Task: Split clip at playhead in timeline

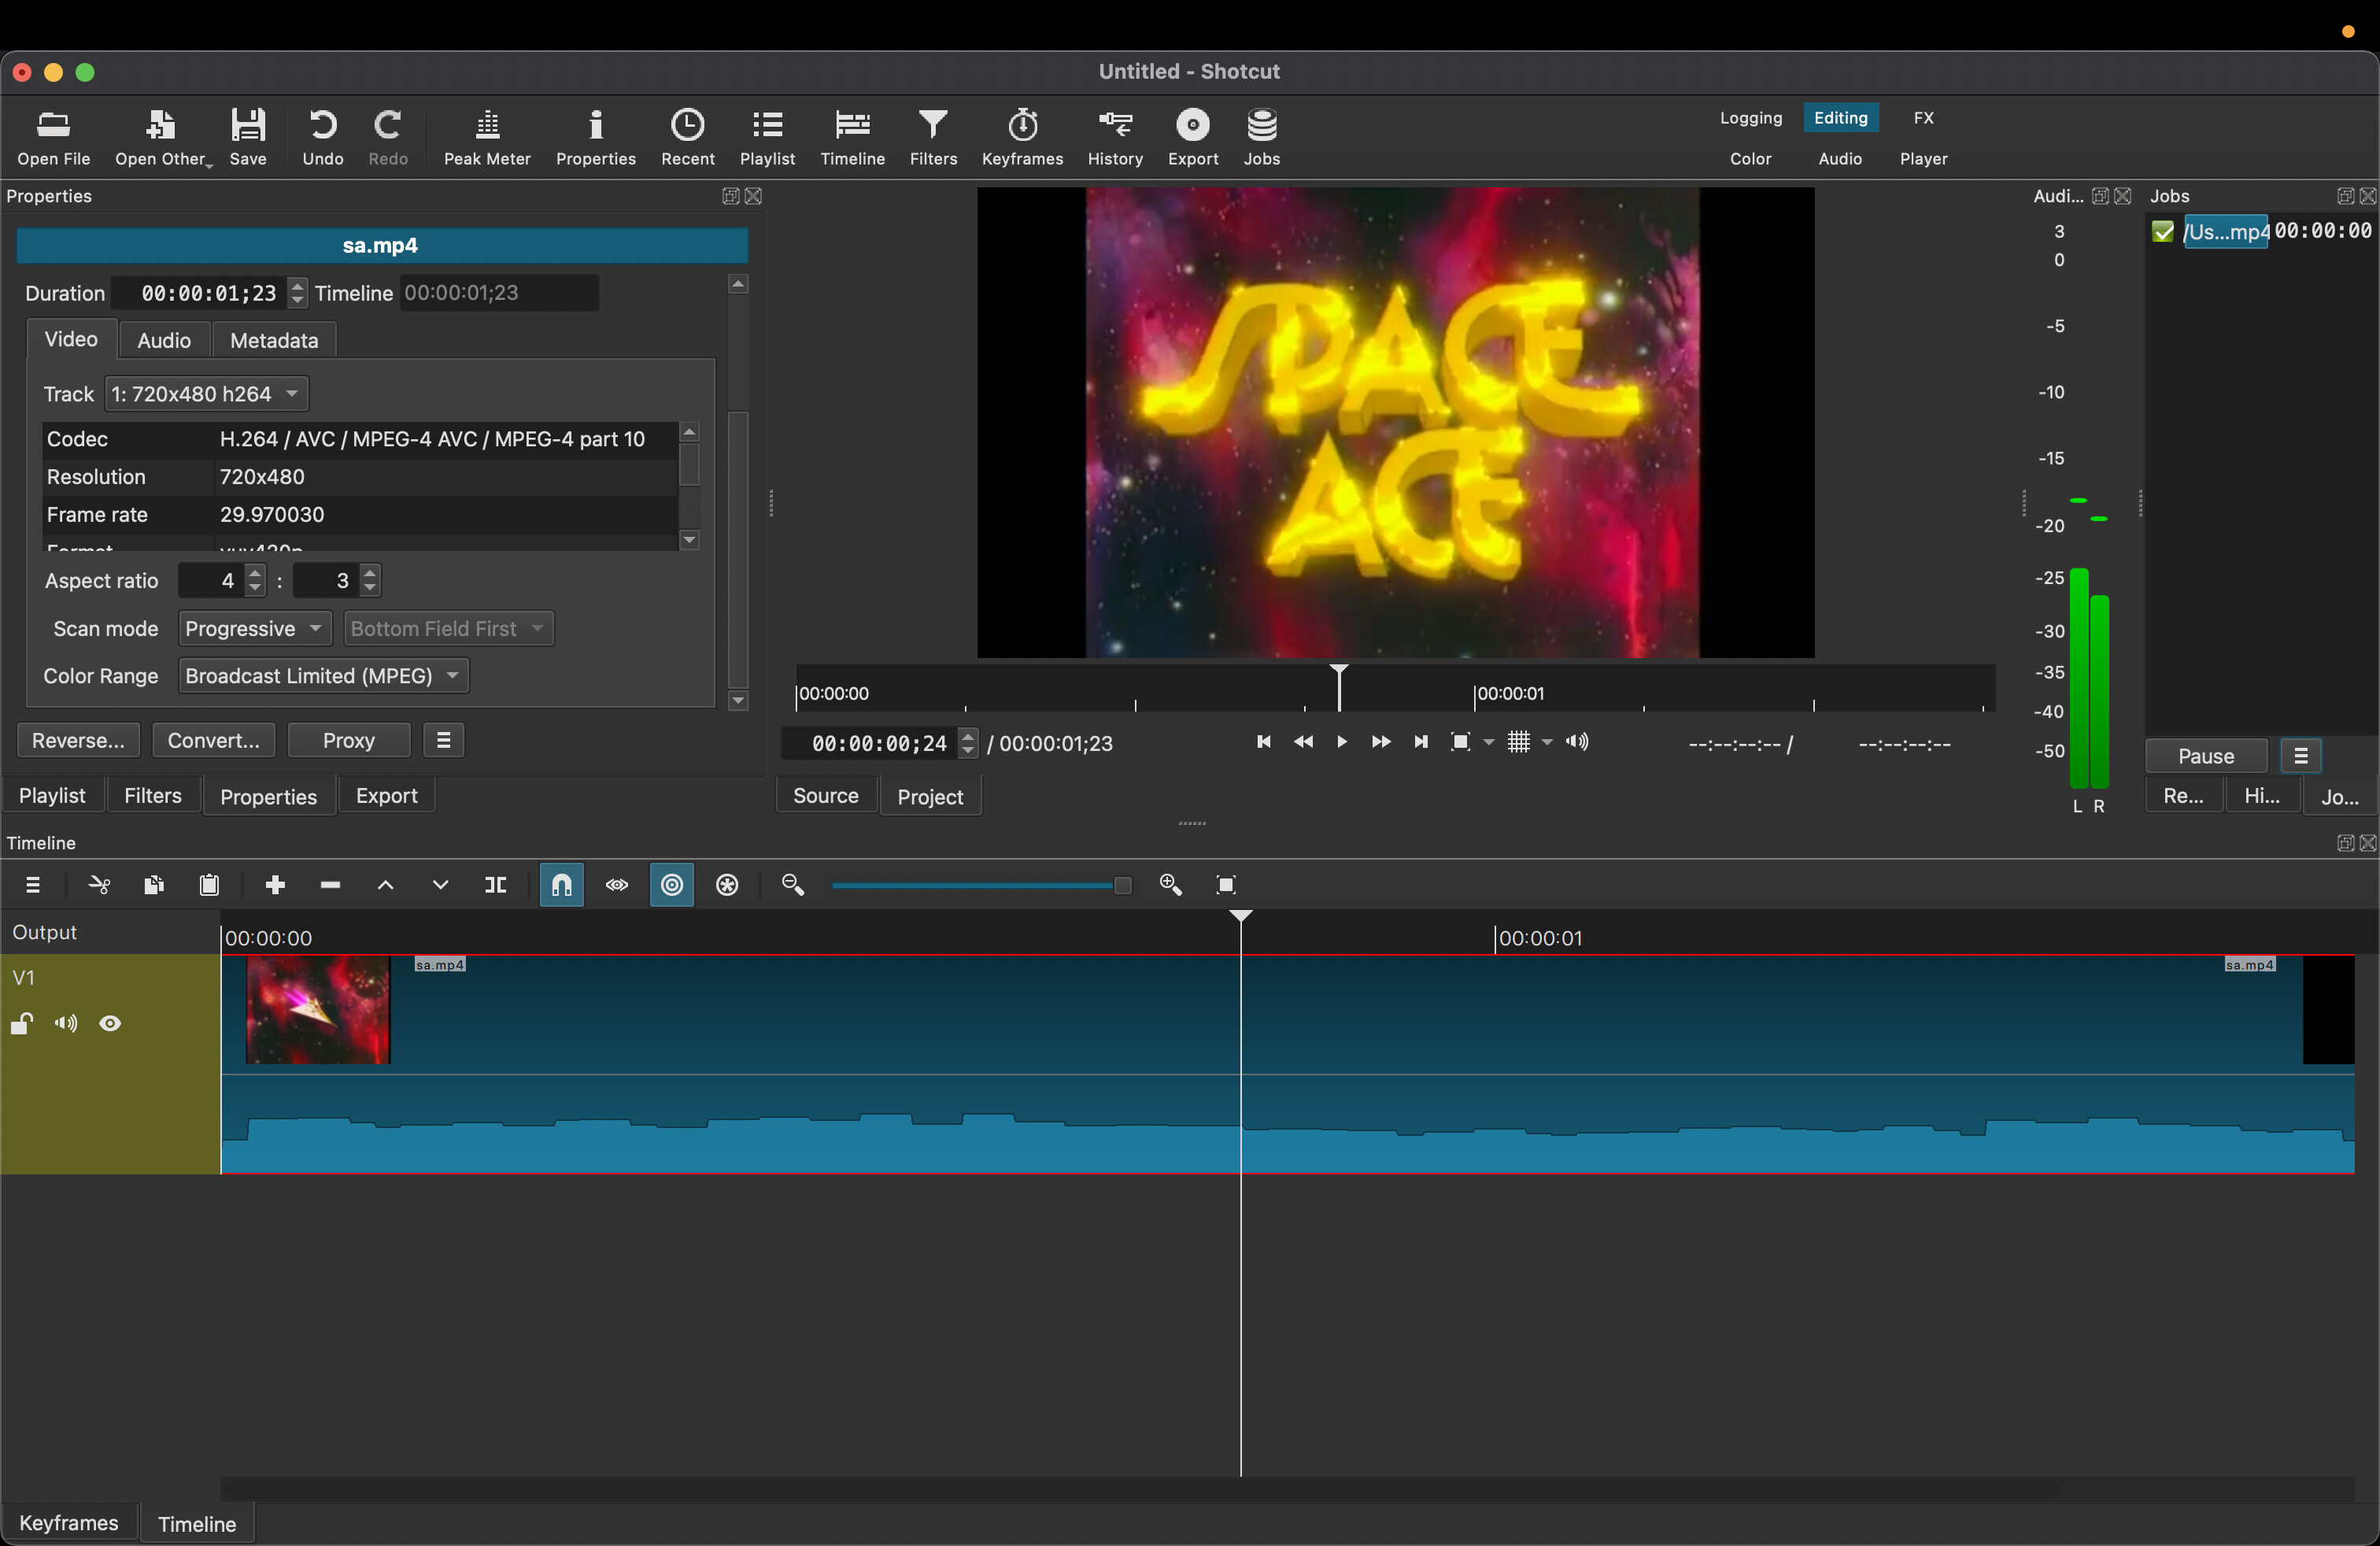Action: (x=495, y=885)
